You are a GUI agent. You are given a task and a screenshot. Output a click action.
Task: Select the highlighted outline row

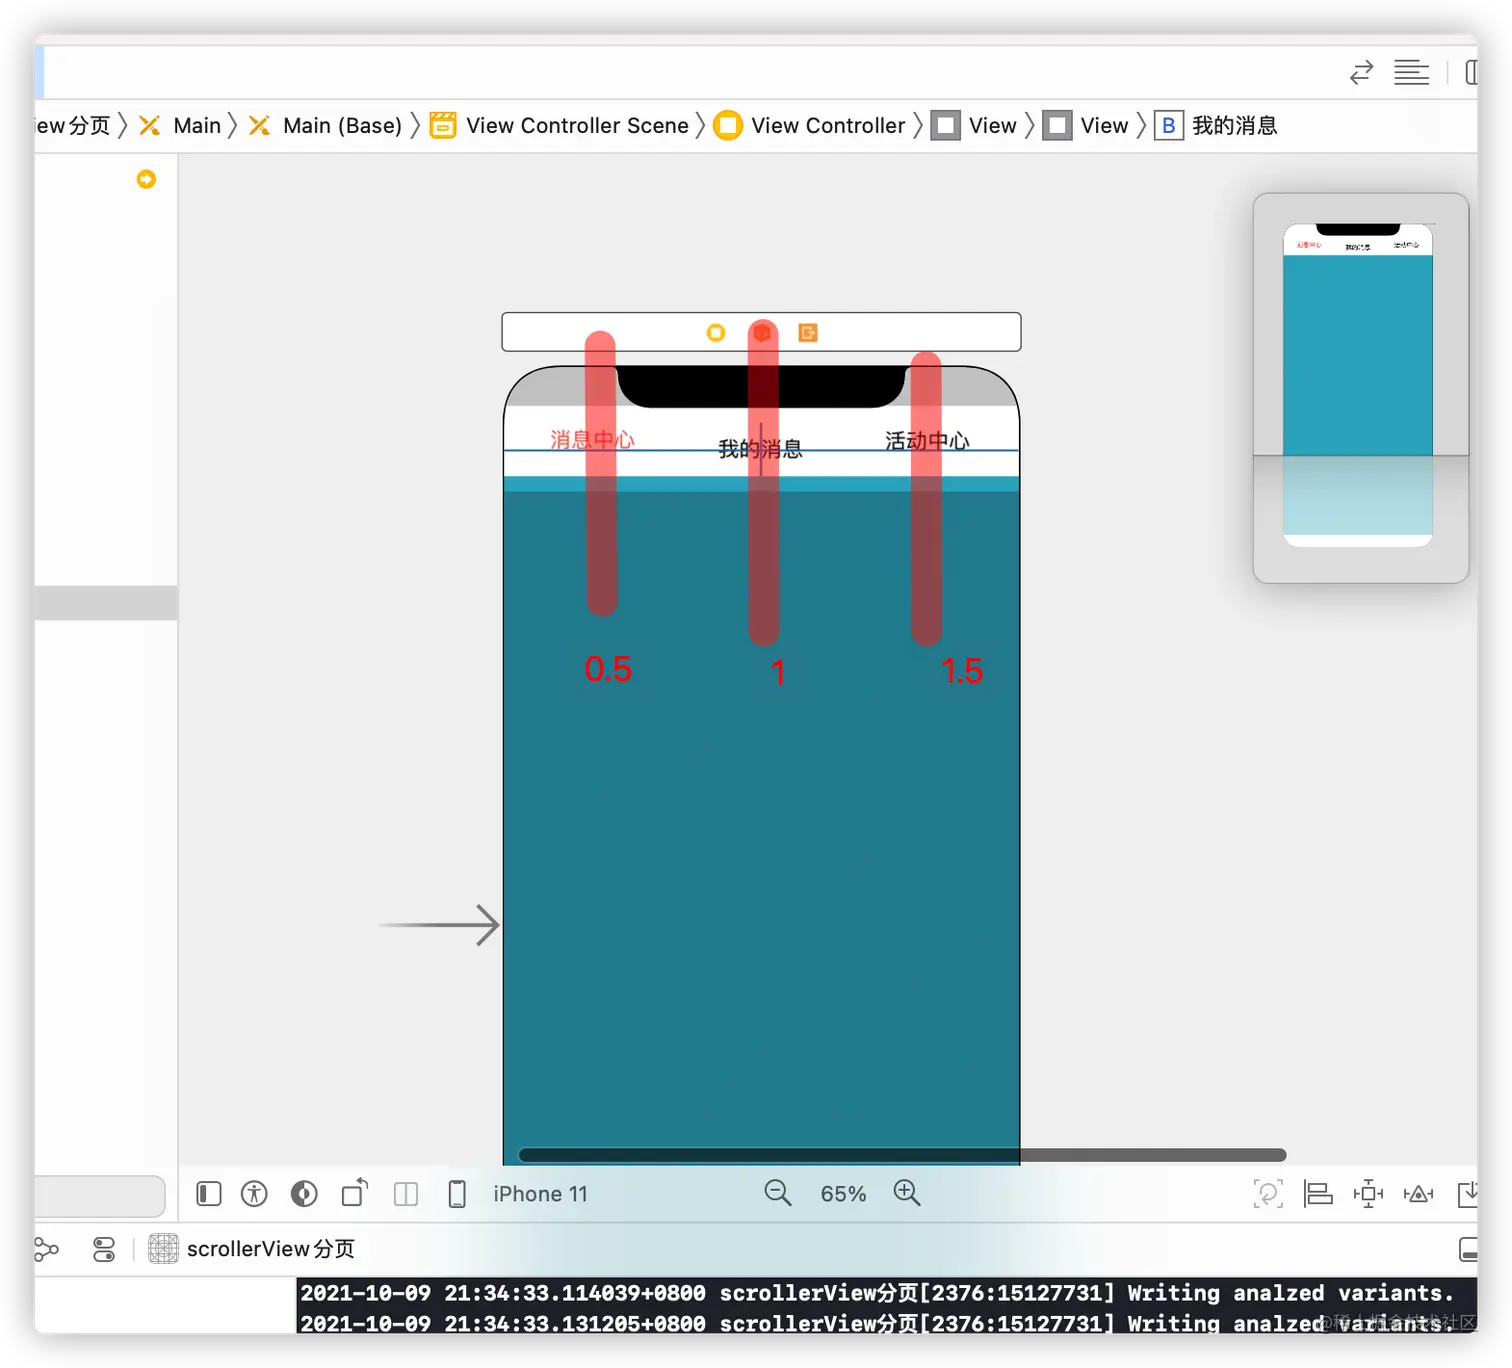pos(106,603)
